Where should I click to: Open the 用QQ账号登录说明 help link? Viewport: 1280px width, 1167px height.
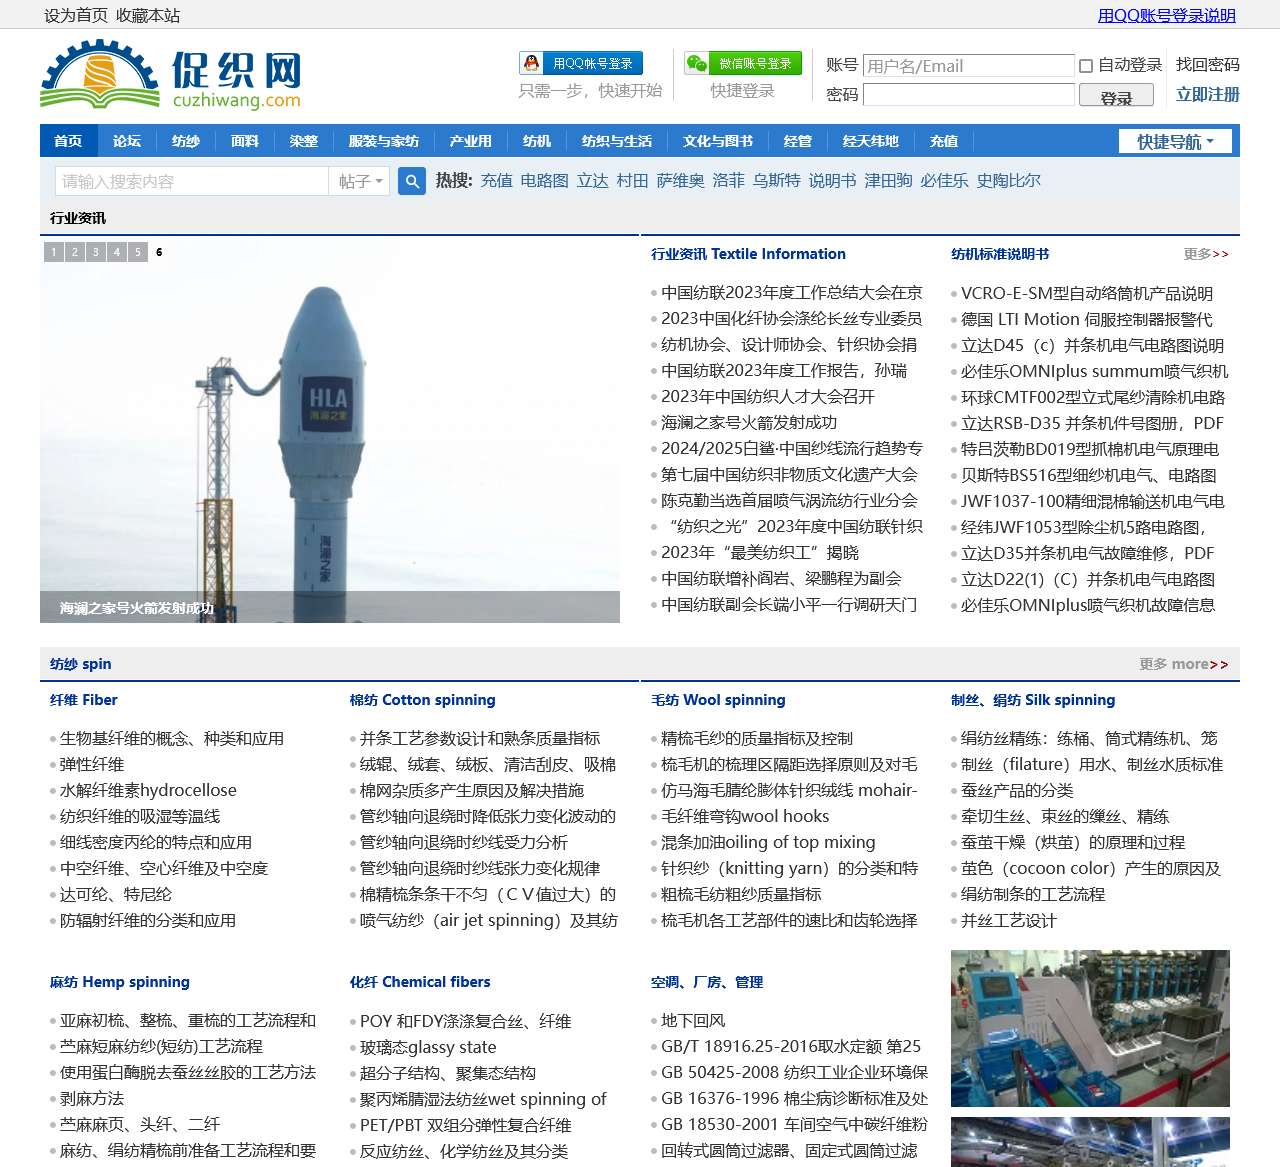pos(1167,15)
